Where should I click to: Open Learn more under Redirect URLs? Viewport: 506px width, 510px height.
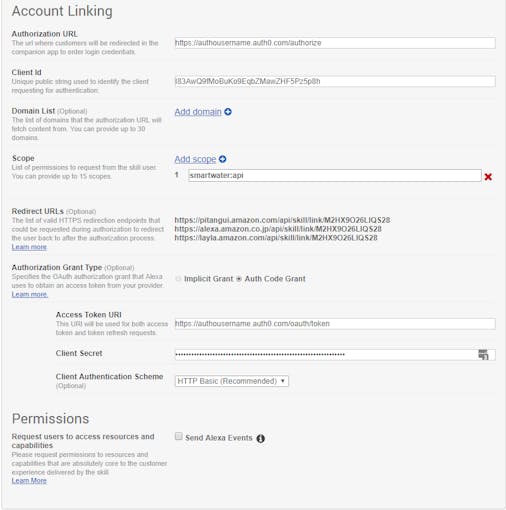(29, 247)
